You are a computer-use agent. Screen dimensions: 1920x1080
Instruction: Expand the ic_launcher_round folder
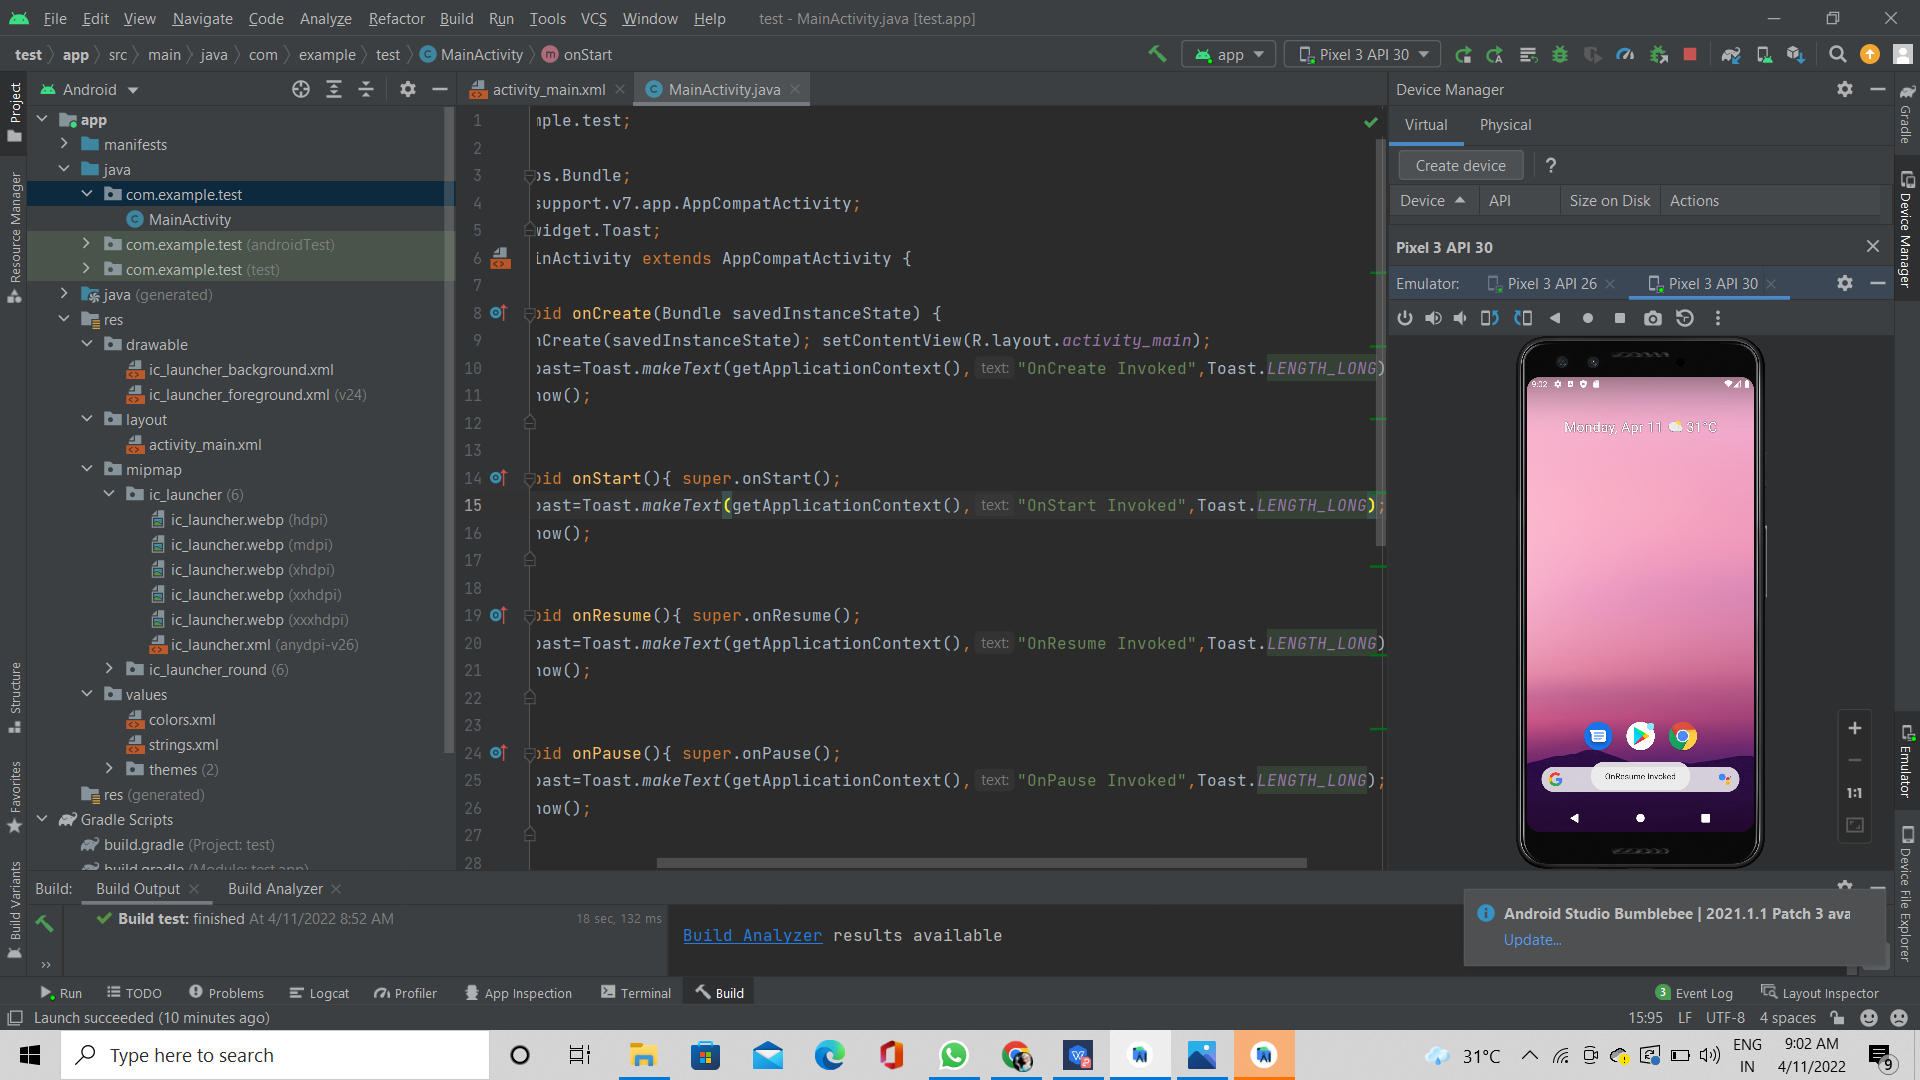[109, 669]
